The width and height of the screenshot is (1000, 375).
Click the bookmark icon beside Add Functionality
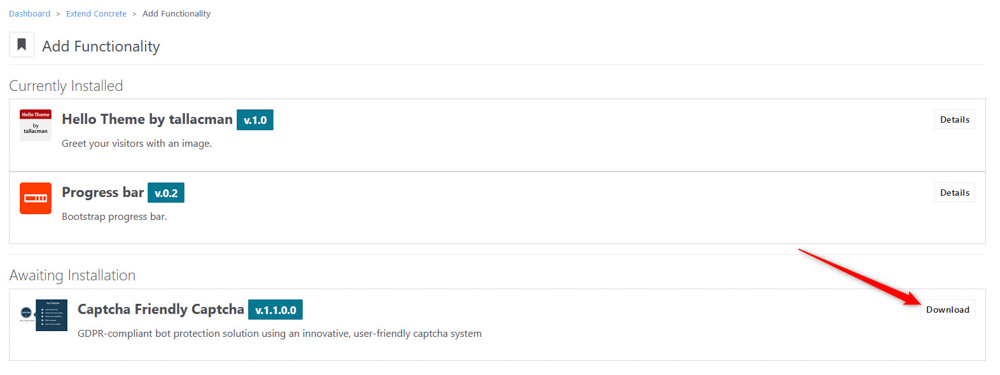click(x=22, y=45)
